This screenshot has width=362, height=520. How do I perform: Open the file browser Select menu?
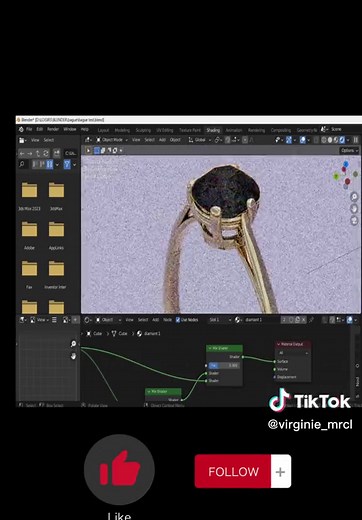[x=49, y=140]
